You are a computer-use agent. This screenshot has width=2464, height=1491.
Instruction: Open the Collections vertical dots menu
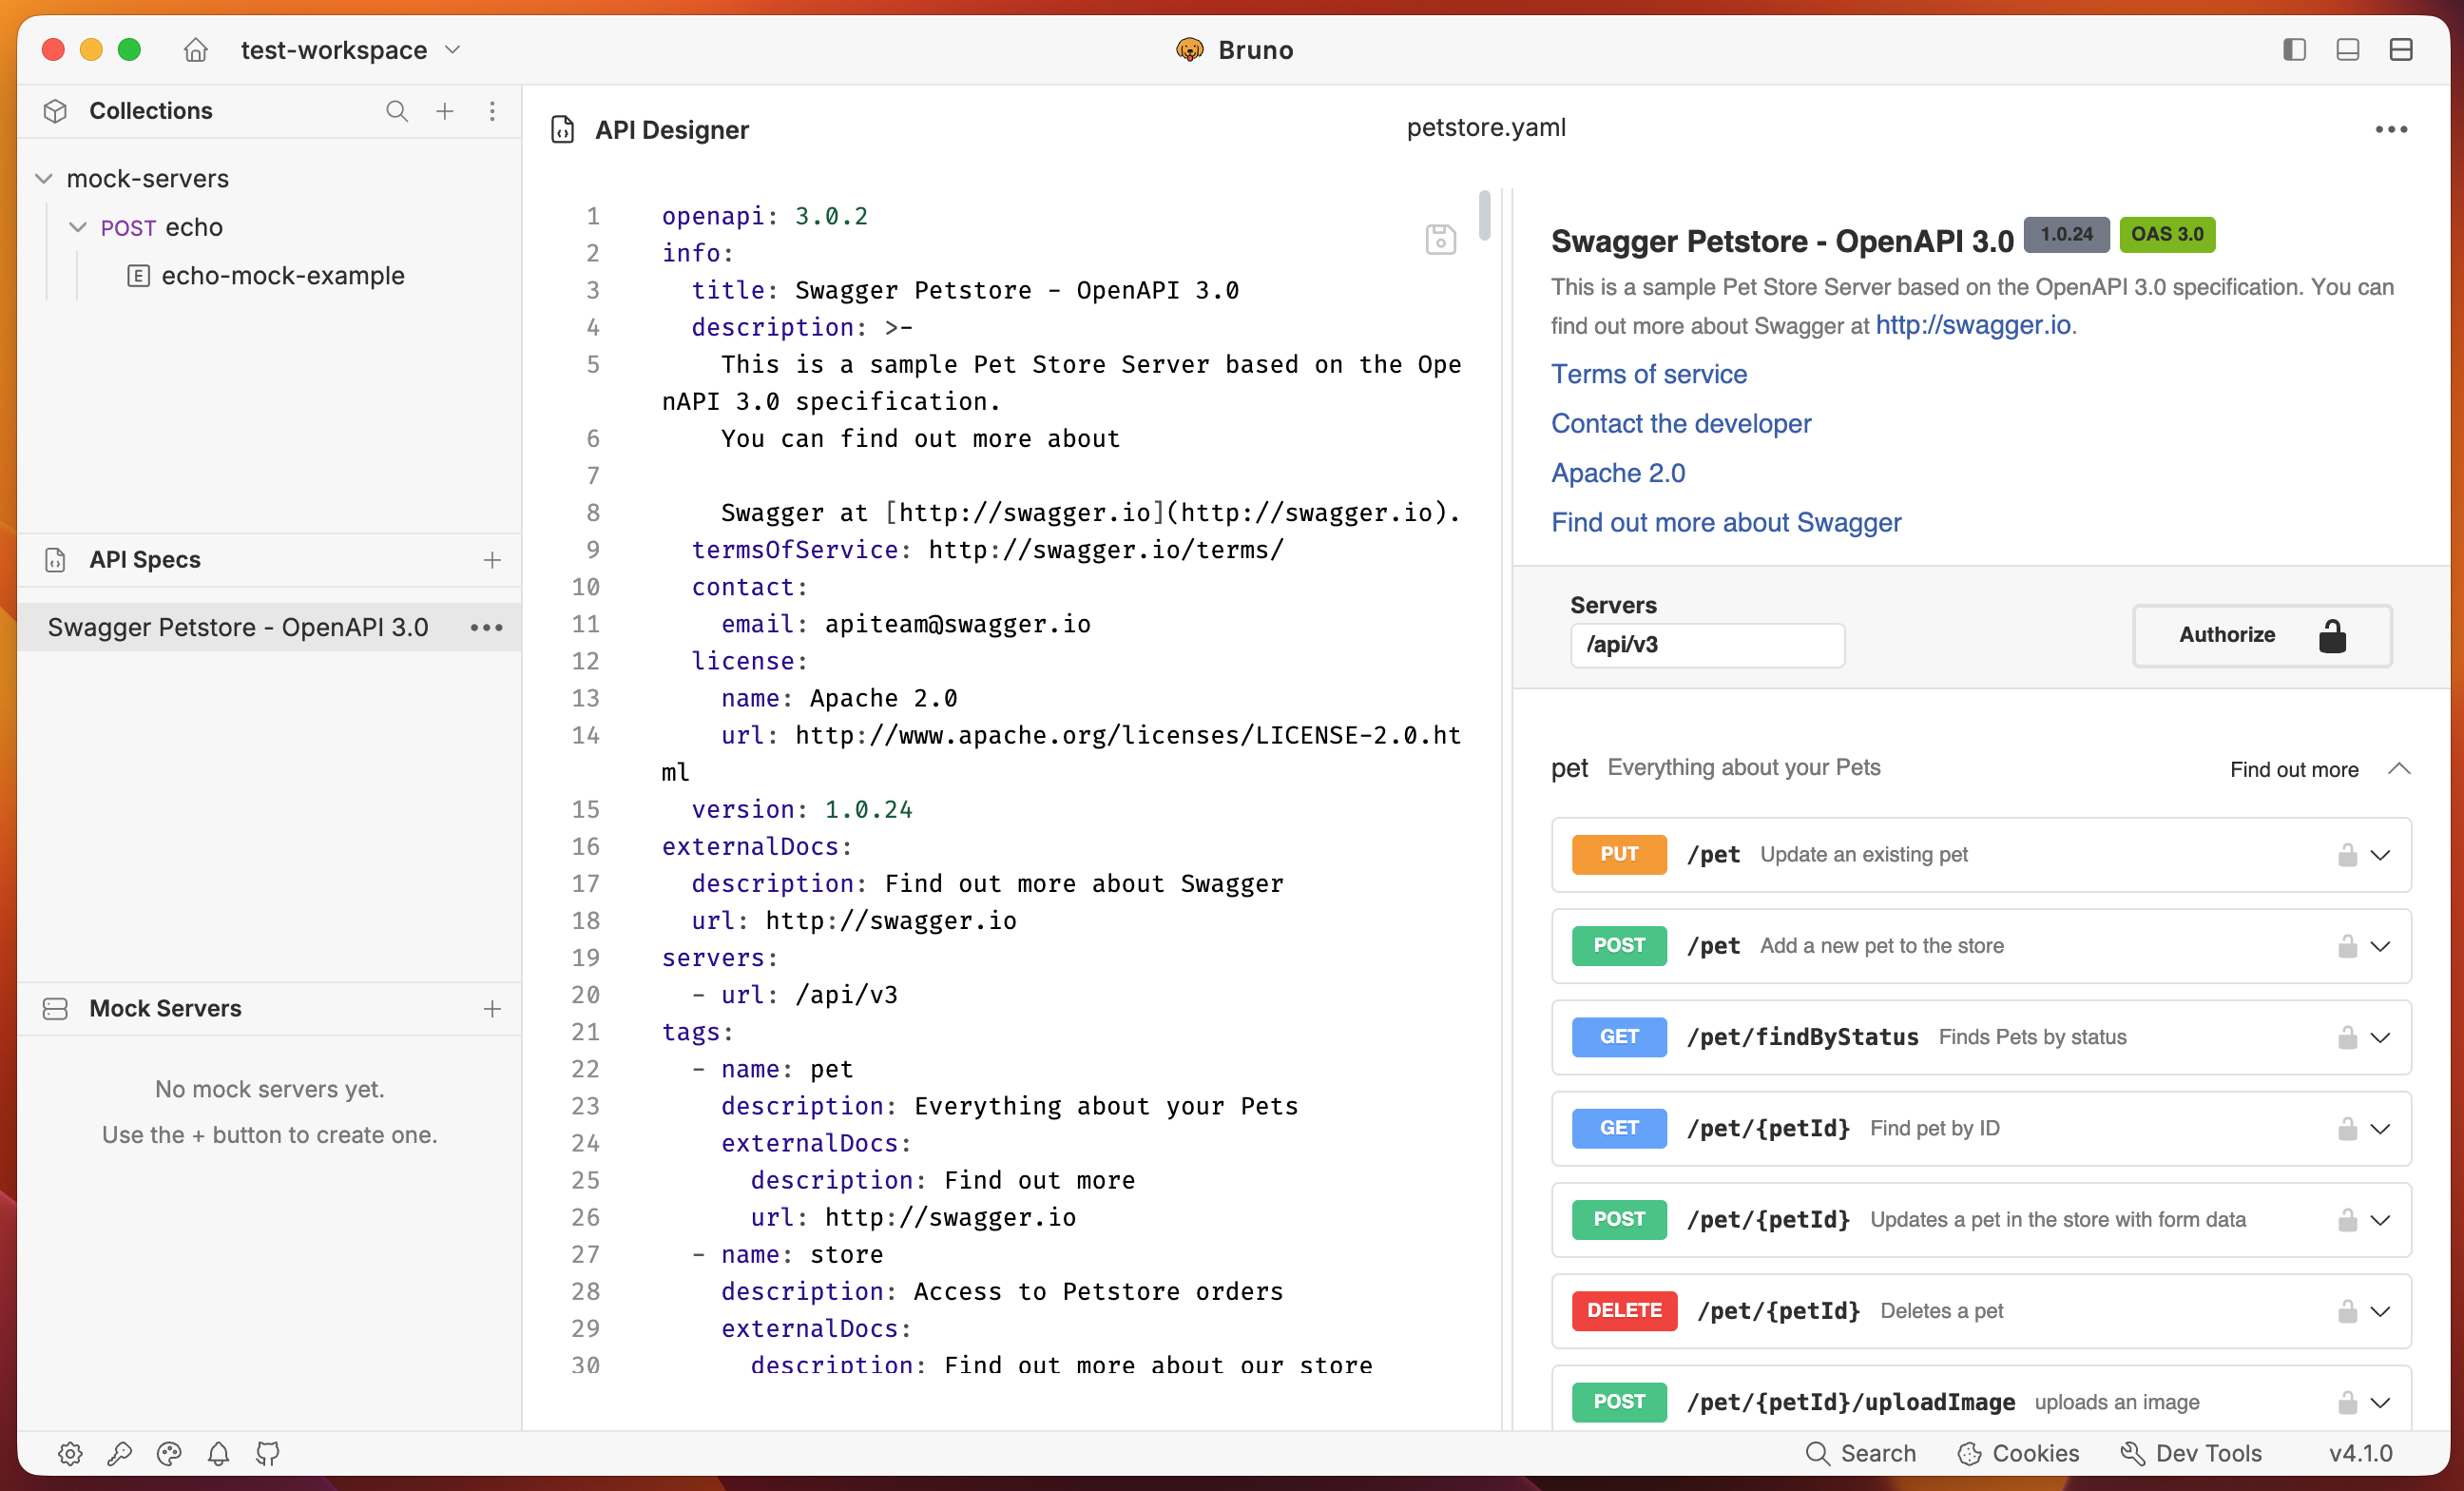[x=492, y=111]
